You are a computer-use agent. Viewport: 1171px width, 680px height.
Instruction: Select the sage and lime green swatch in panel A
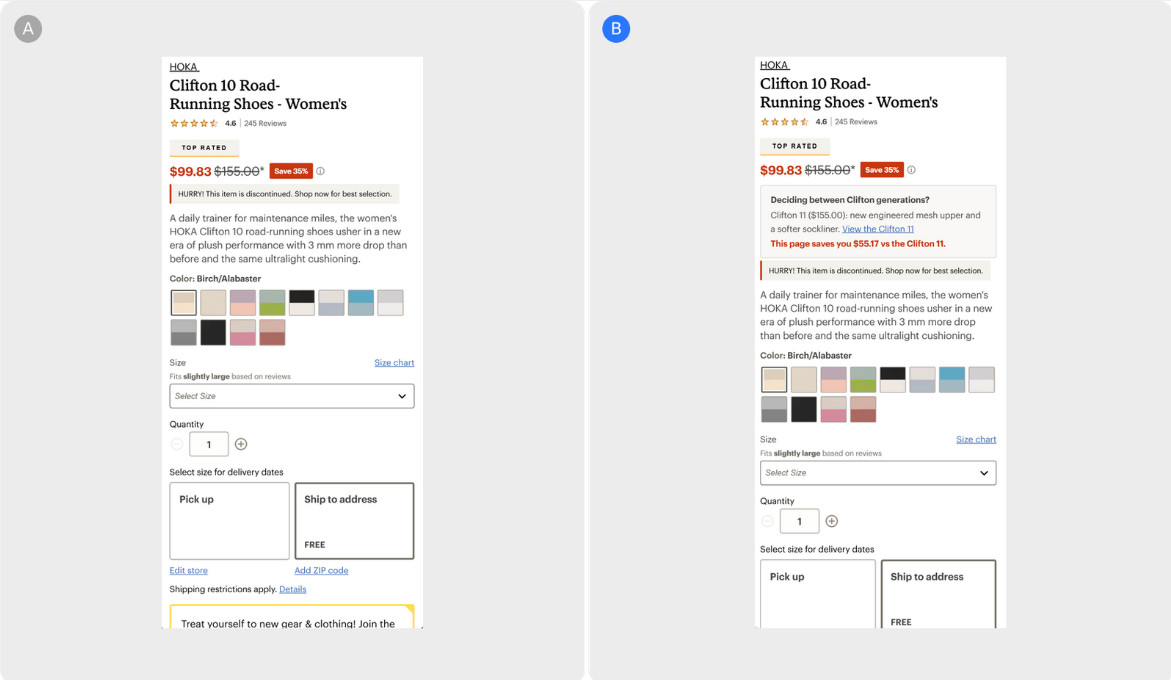point(272,302)
